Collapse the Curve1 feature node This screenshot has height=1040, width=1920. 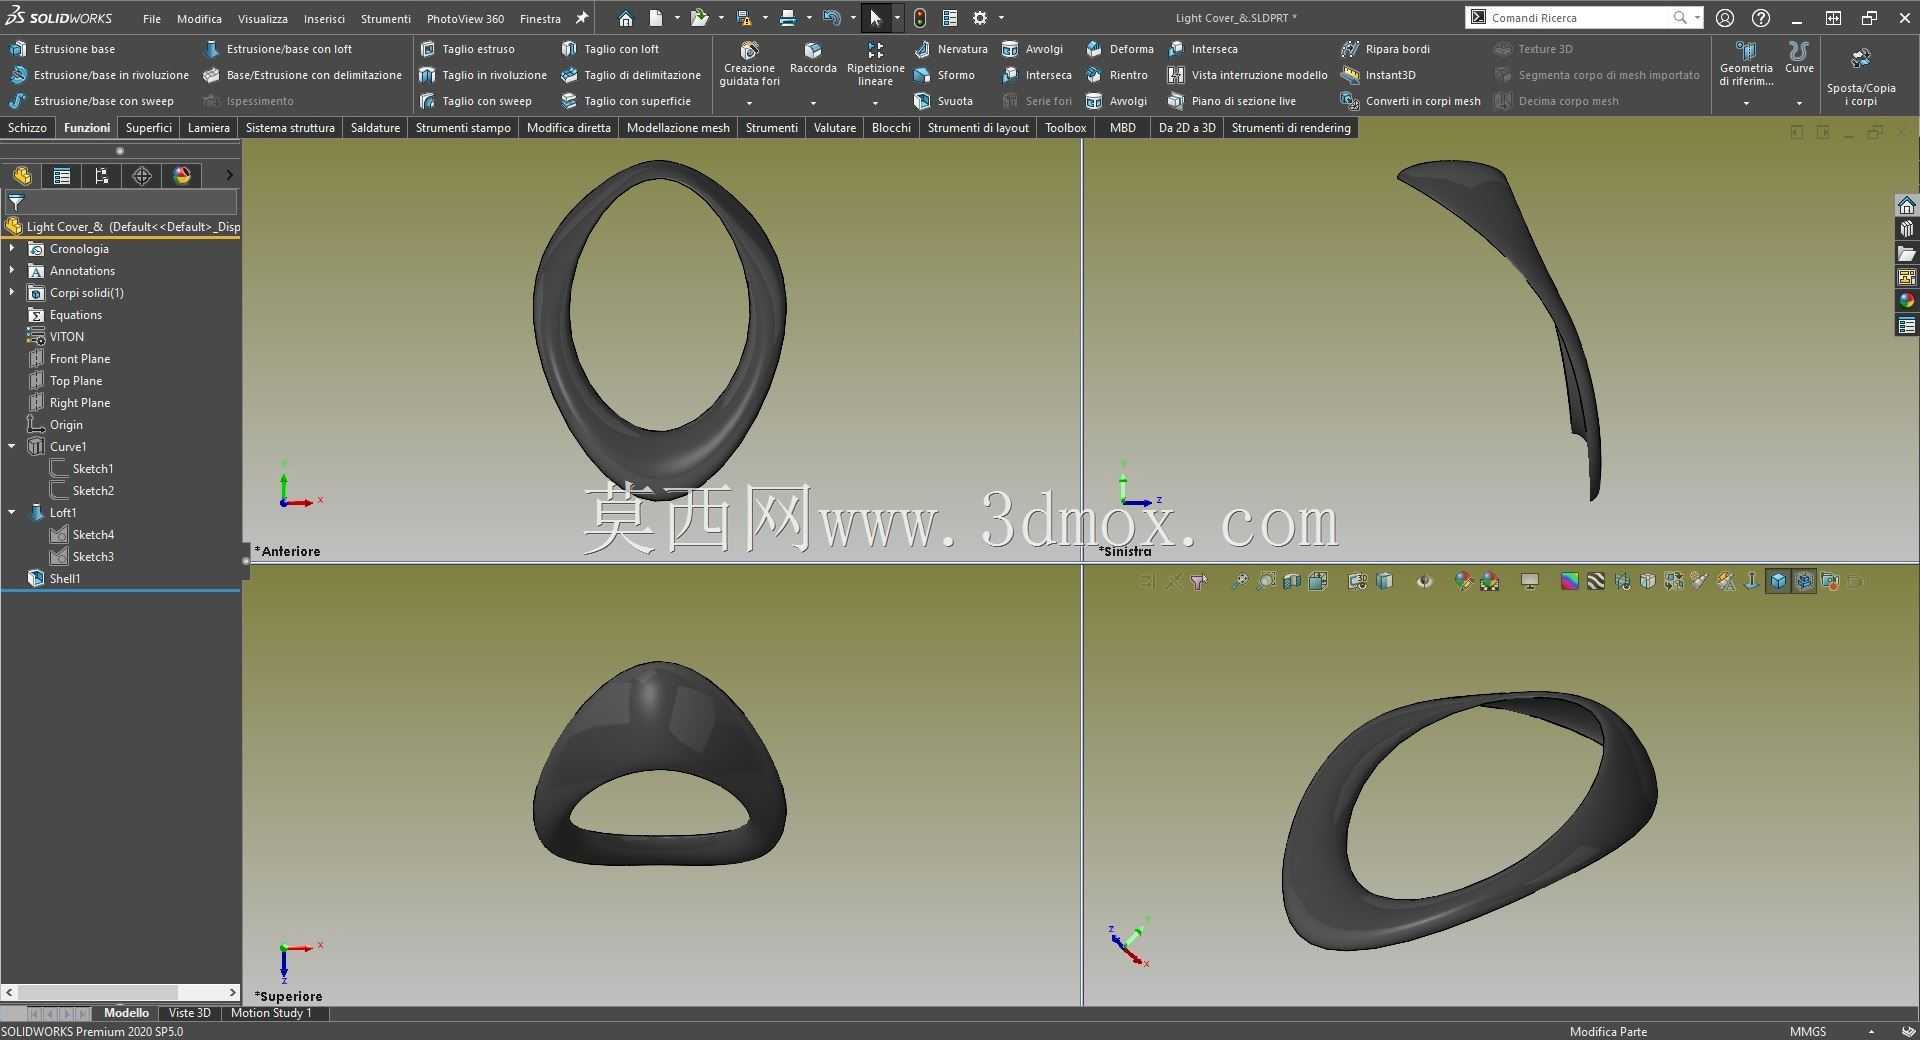click(12, 446)
